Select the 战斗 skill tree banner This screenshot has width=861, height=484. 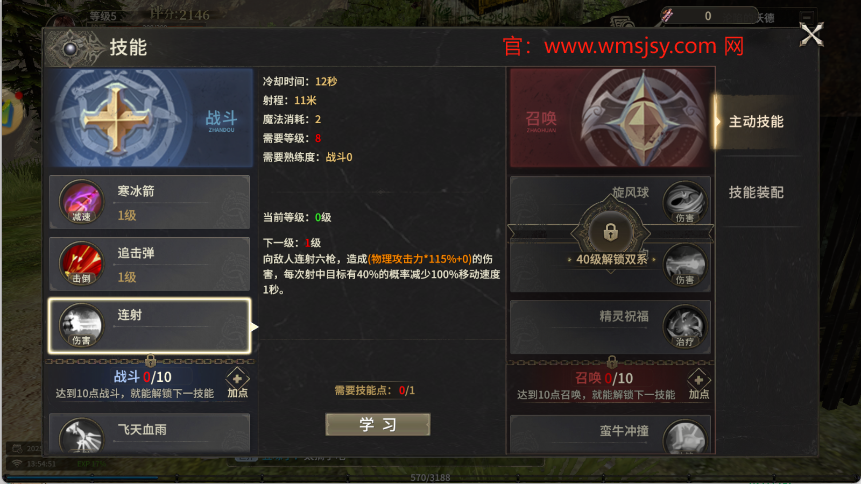150,118
